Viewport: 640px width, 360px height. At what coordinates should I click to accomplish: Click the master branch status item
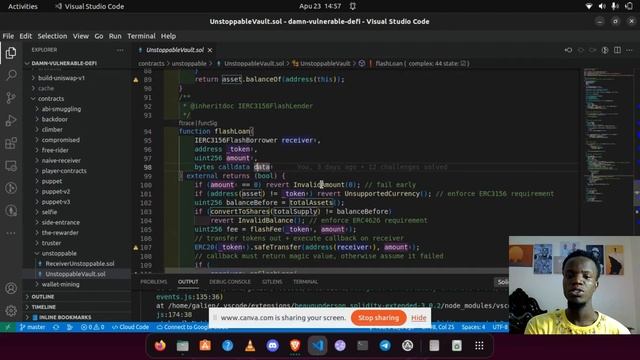coord(33,327)
